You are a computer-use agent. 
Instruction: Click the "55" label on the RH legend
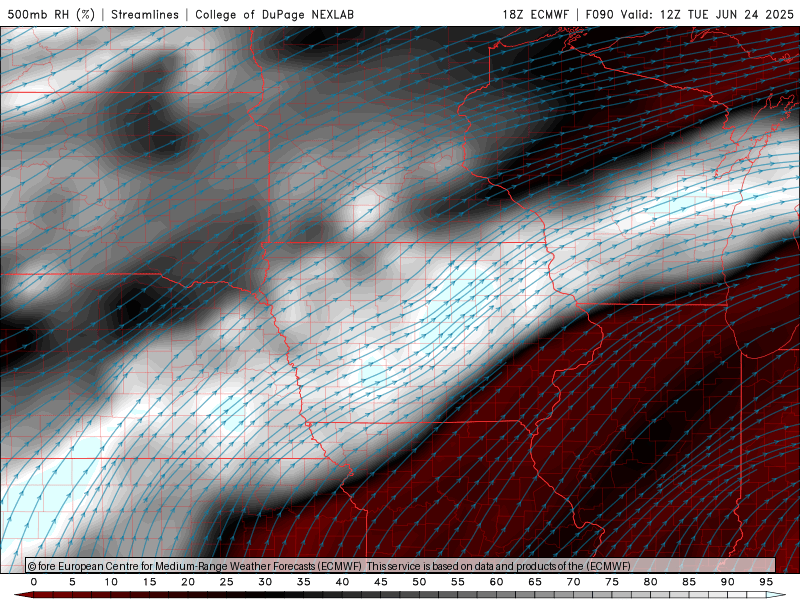(458, 582)
